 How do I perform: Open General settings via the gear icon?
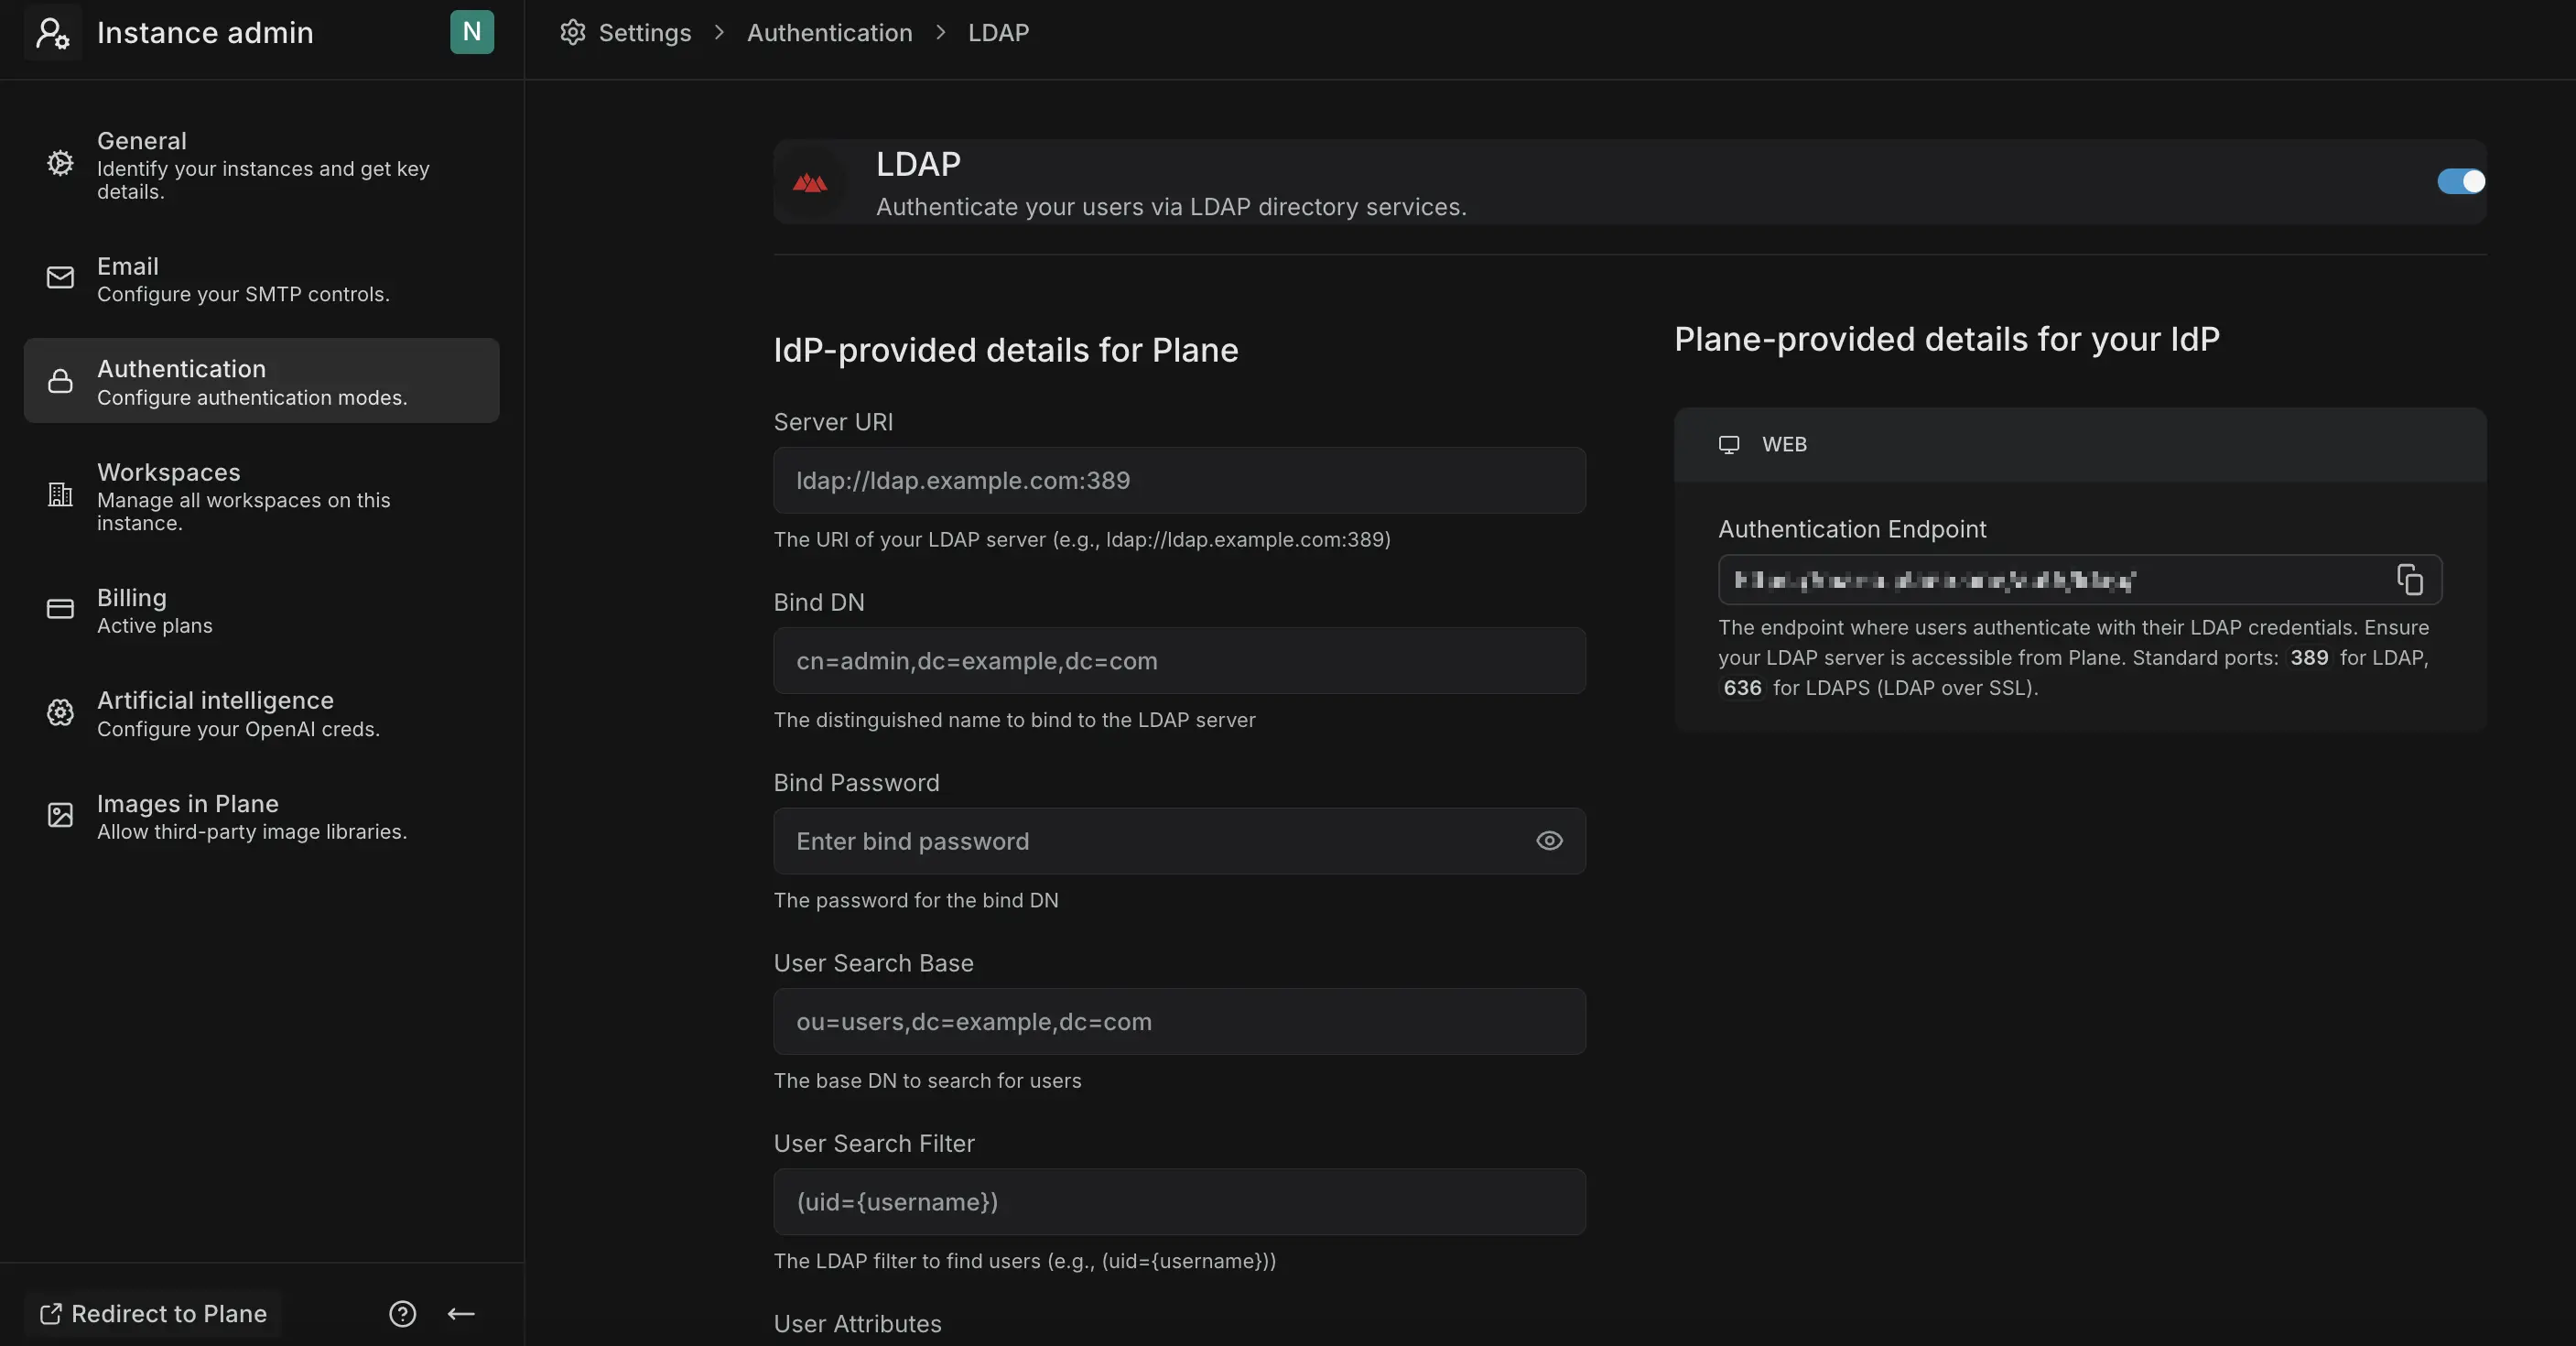click(x=59, y=163)
